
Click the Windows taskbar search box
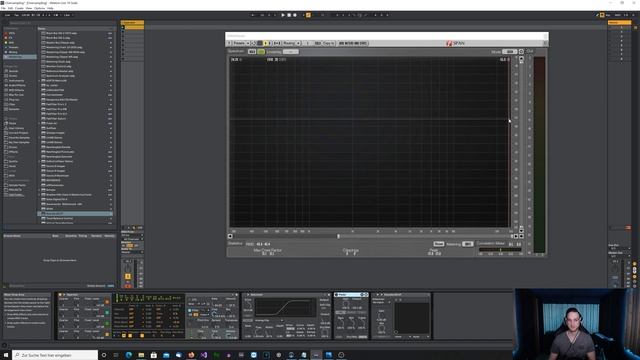(x=55, y=355)
